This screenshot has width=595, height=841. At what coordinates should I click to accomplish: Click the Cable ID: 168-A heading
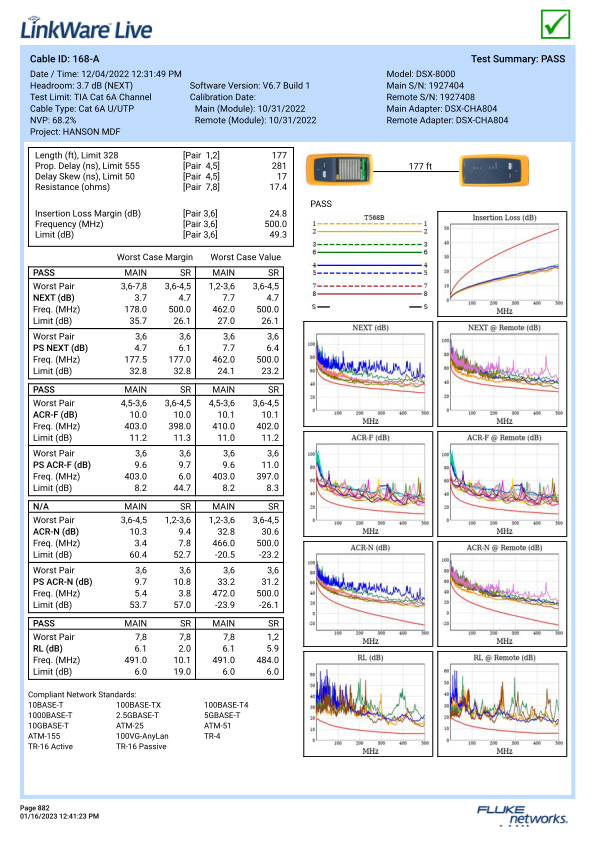(64, 59)
